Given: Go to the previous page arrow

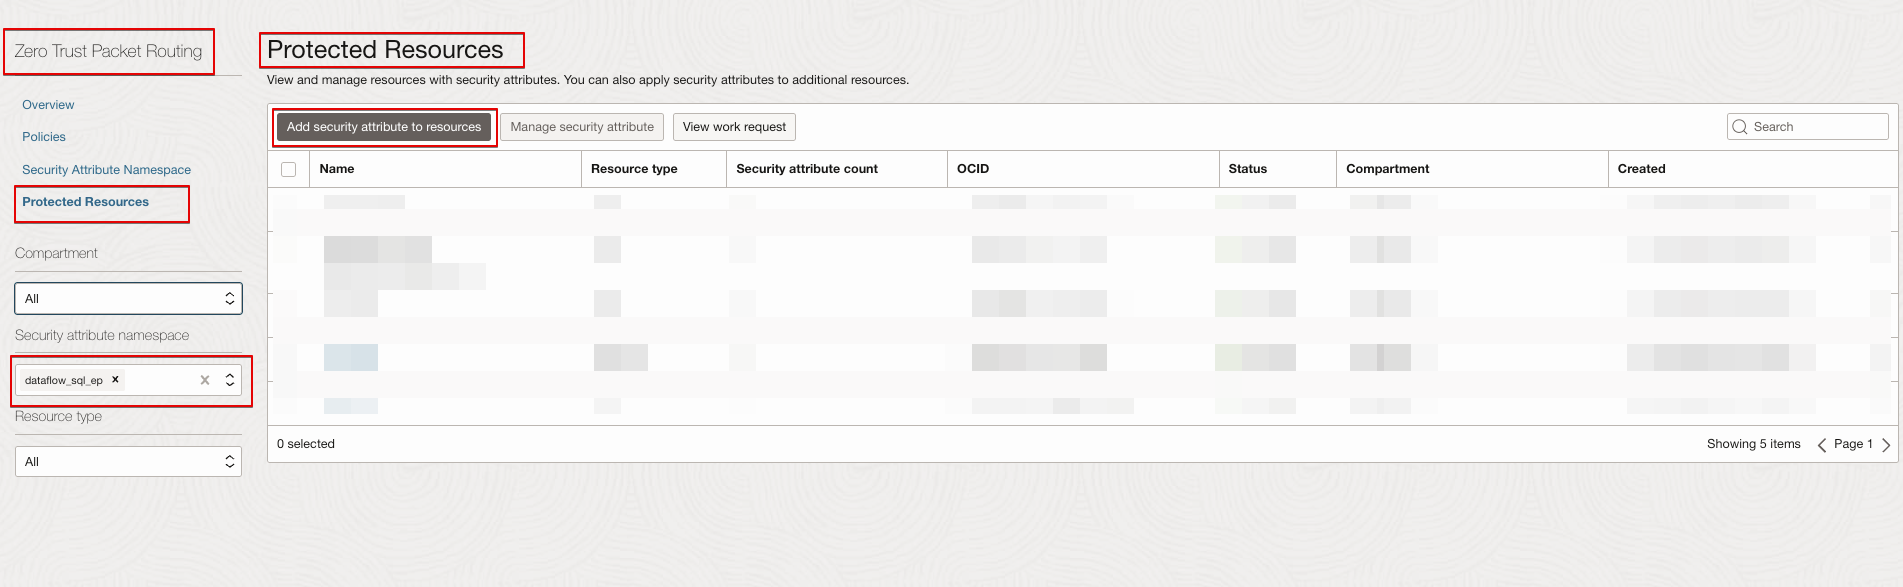Looking at the screenshot, I should (x=1821, y=445).
